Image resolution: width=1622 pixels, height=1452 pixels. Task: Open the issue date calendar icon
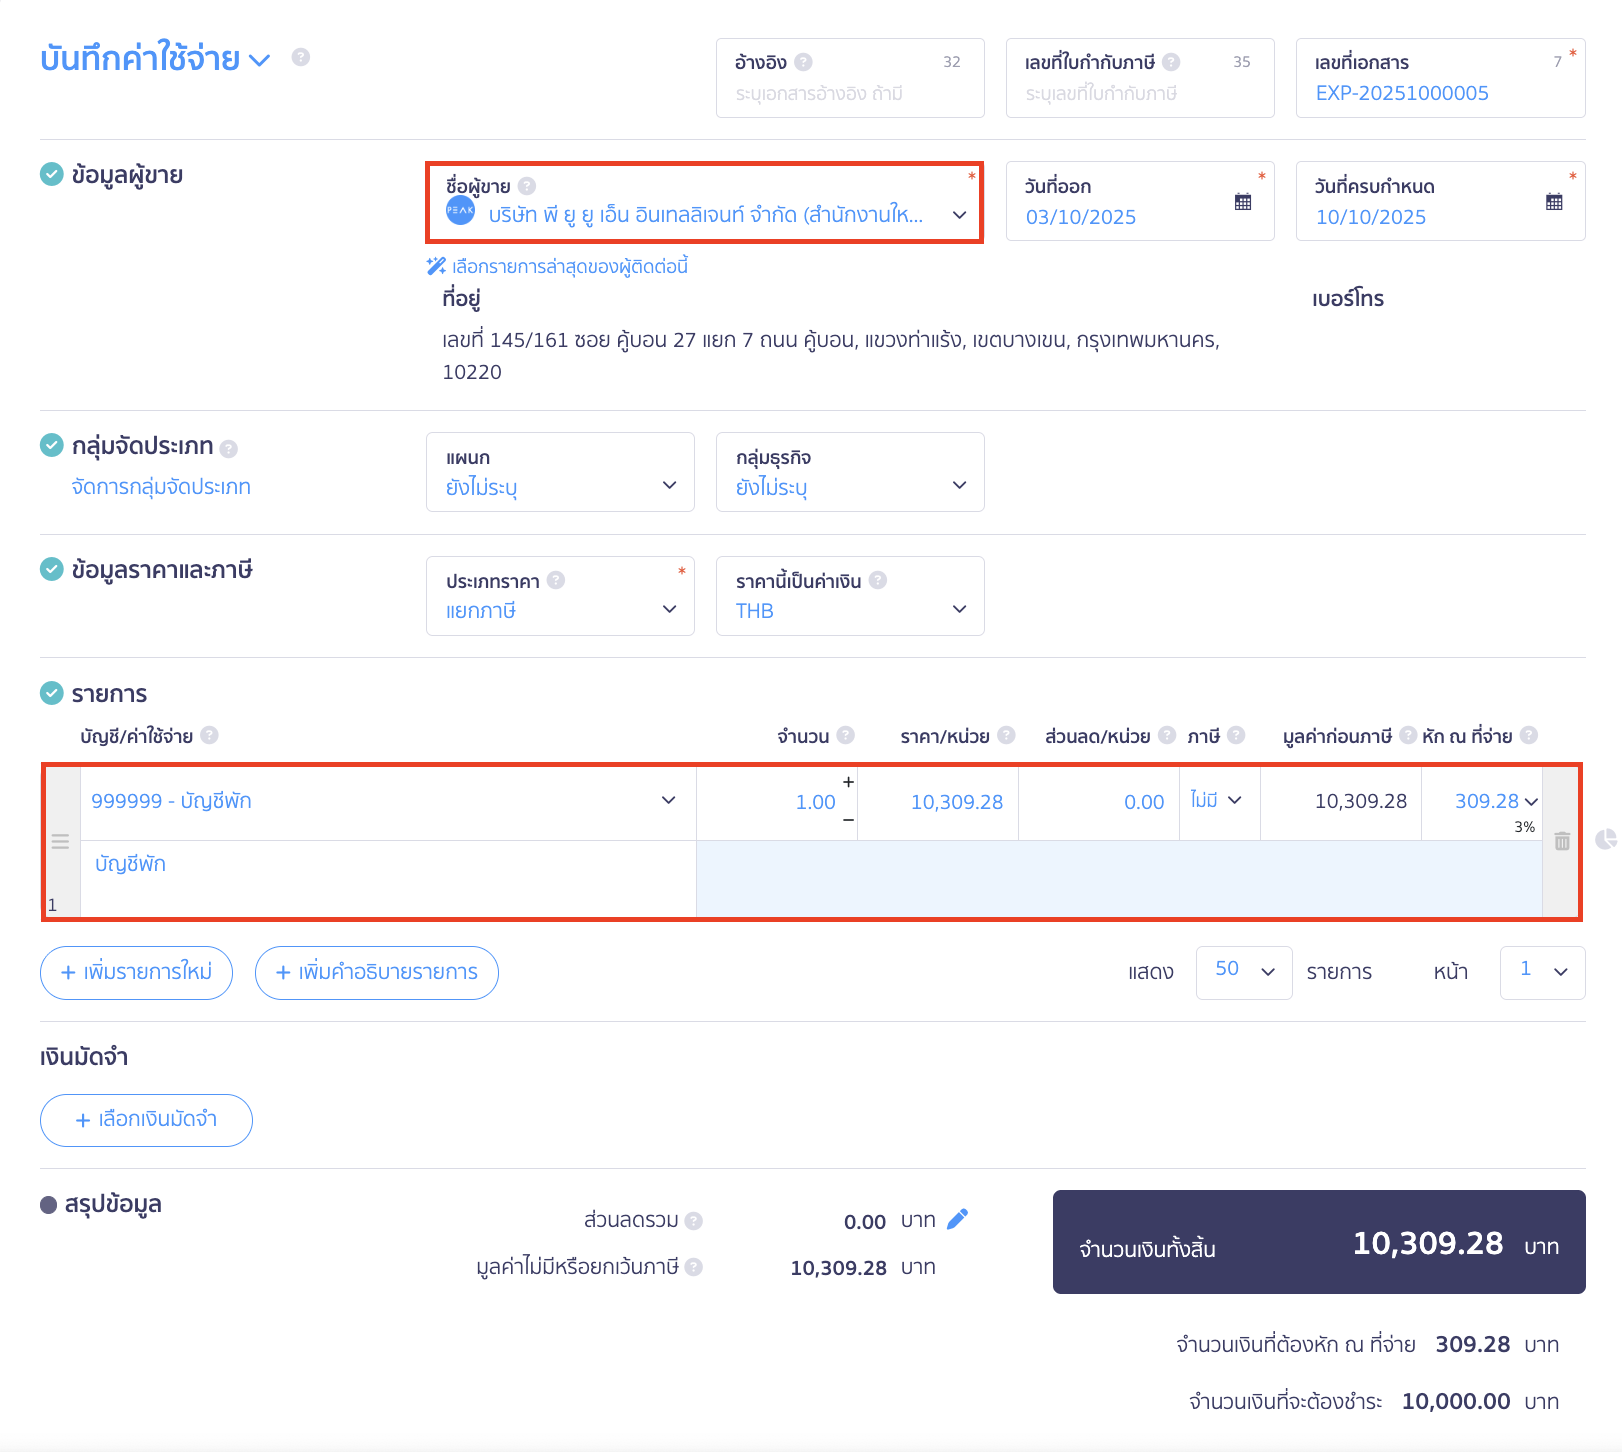(1243, 202)
